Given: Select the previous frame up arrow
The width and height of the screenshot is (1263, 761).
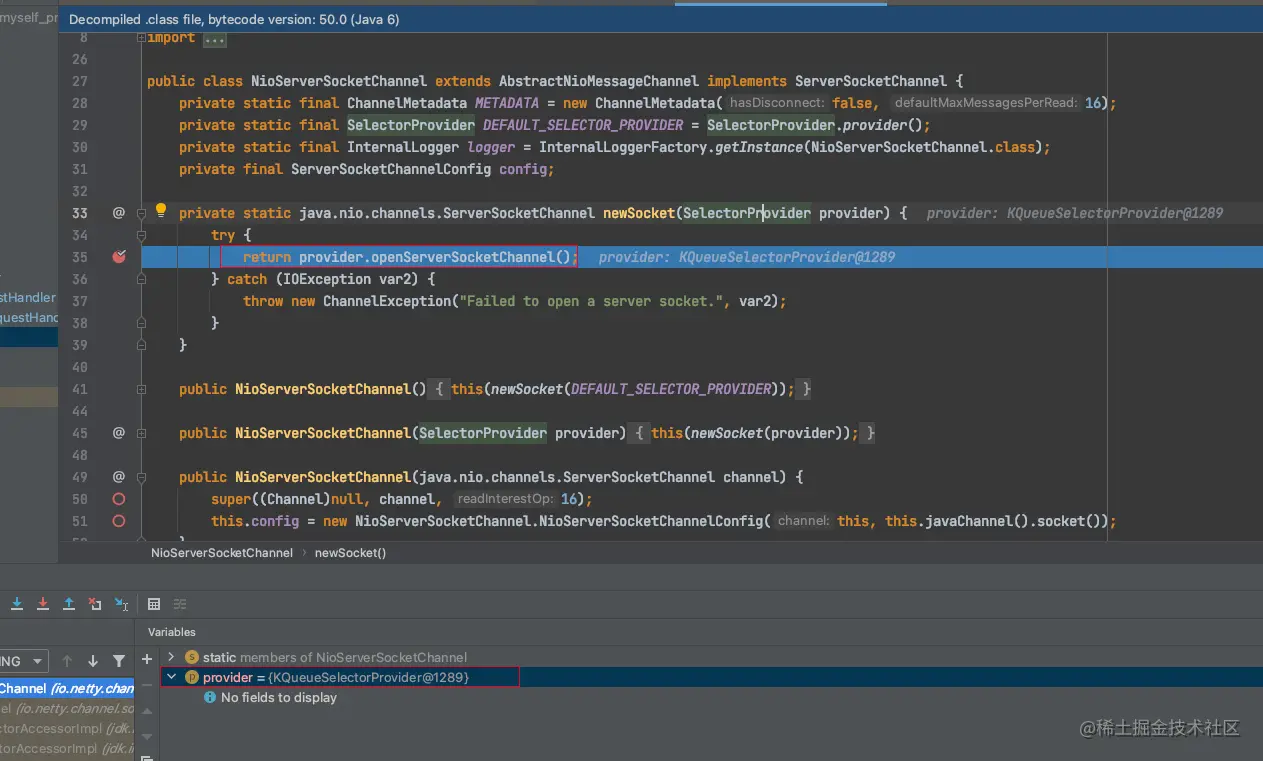Looking at the screenshot, I should [x=67, y=661].
